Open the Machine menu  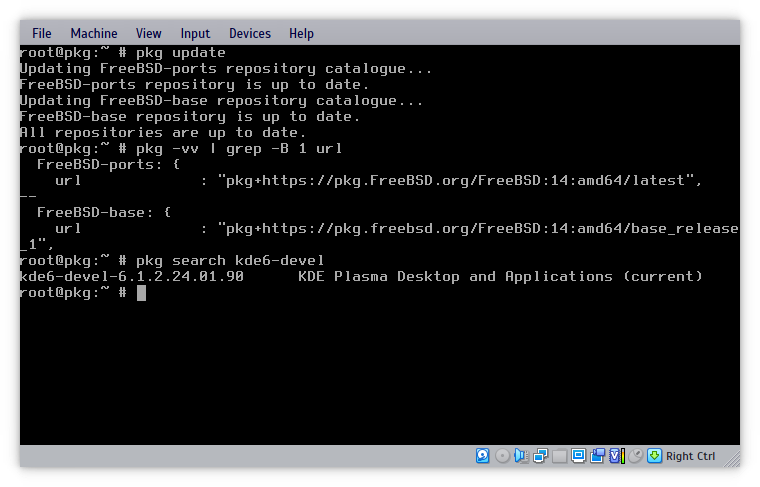[x=93, y=33]
